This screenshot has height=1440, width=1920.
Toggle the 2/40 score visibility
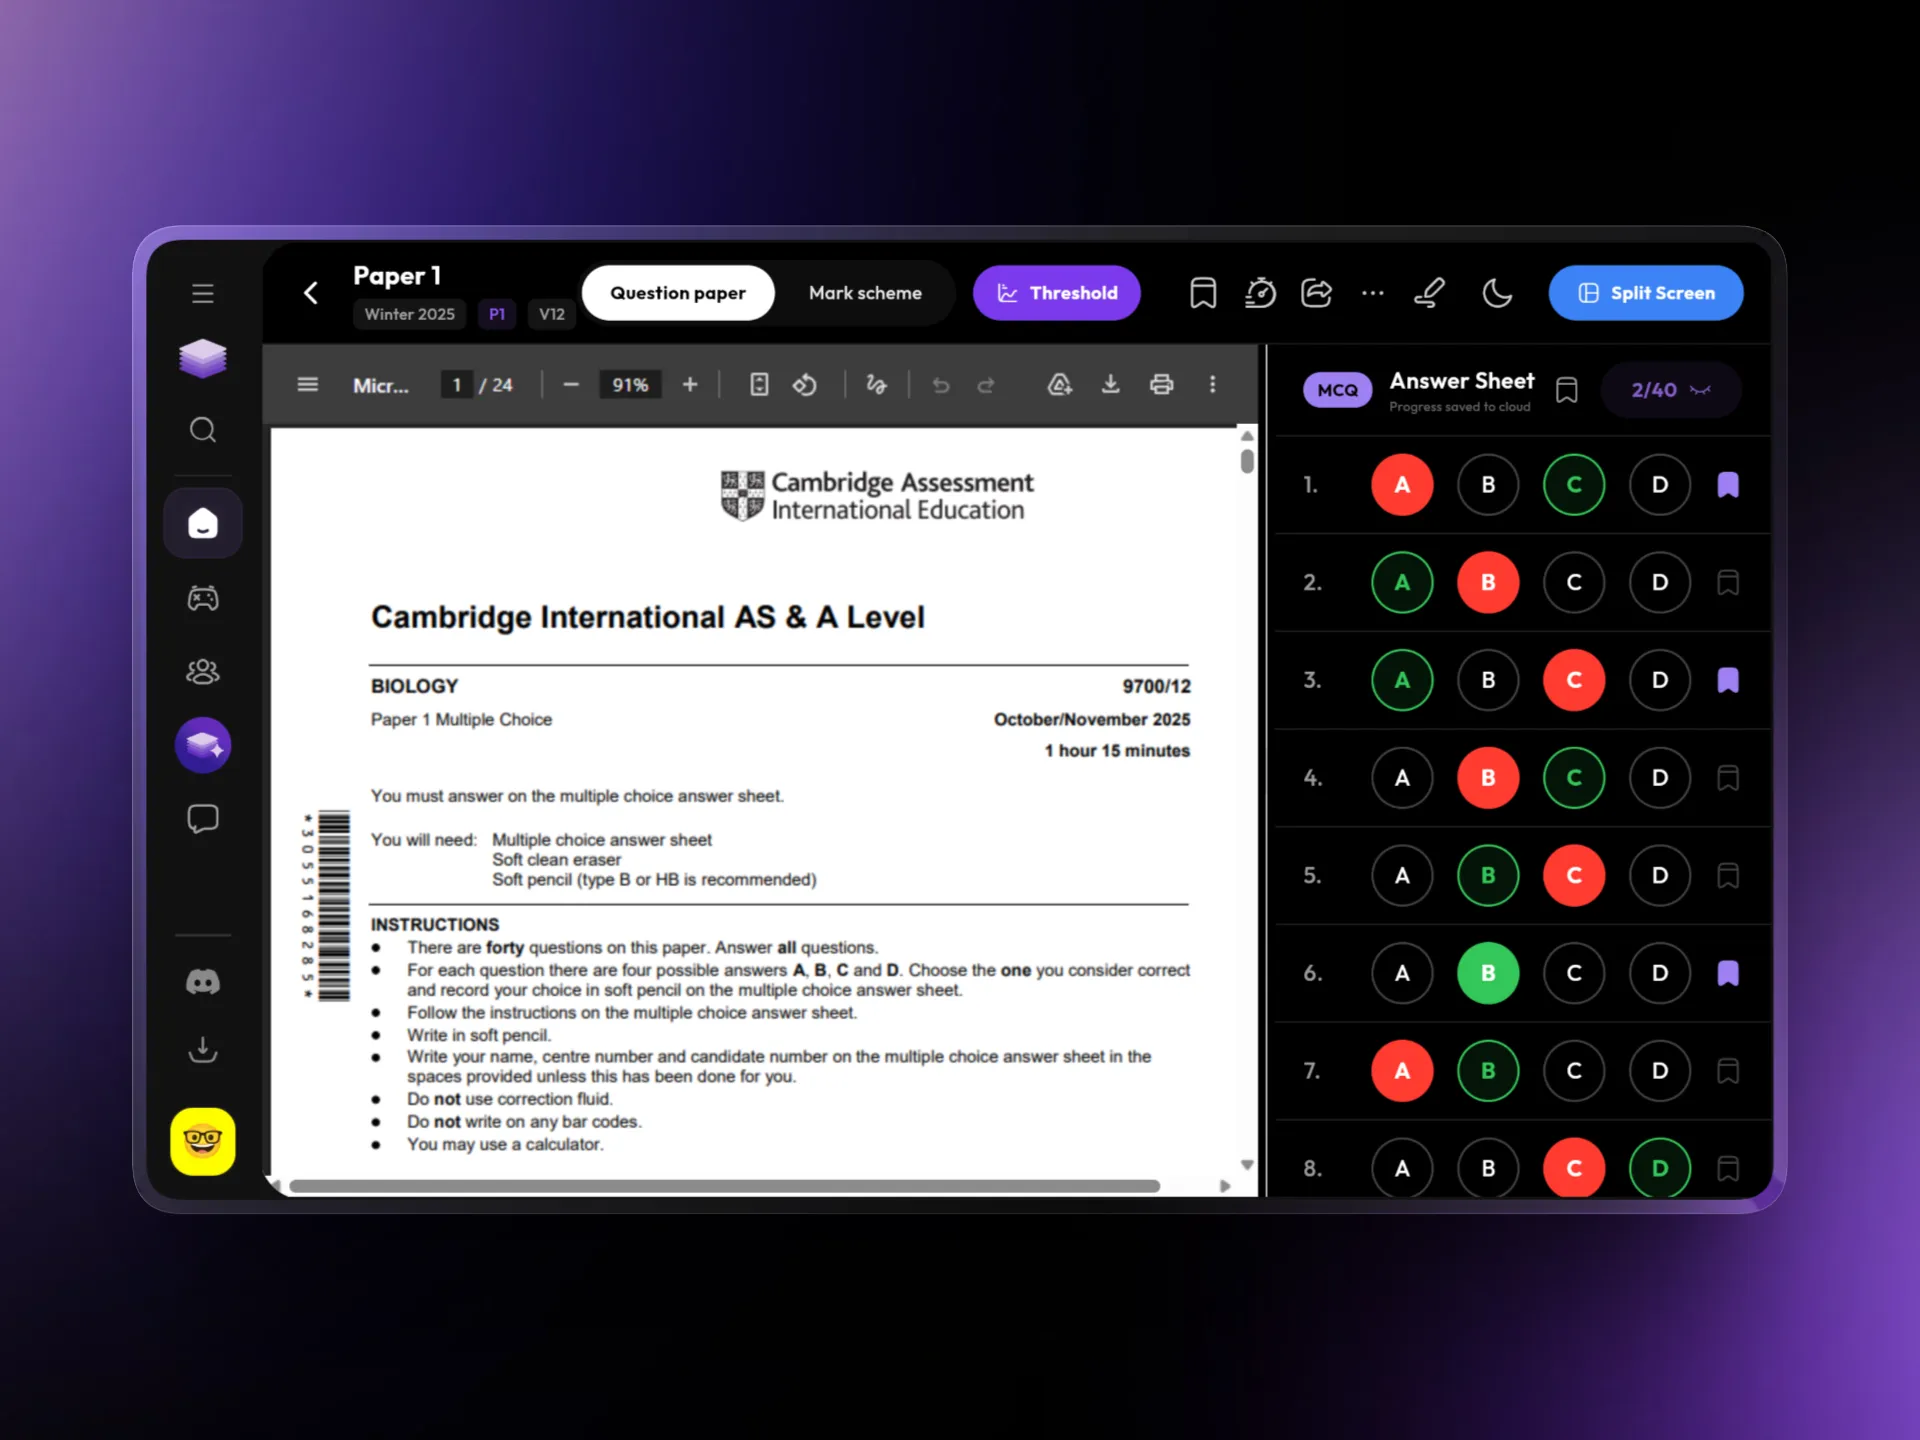point(1670,390)
